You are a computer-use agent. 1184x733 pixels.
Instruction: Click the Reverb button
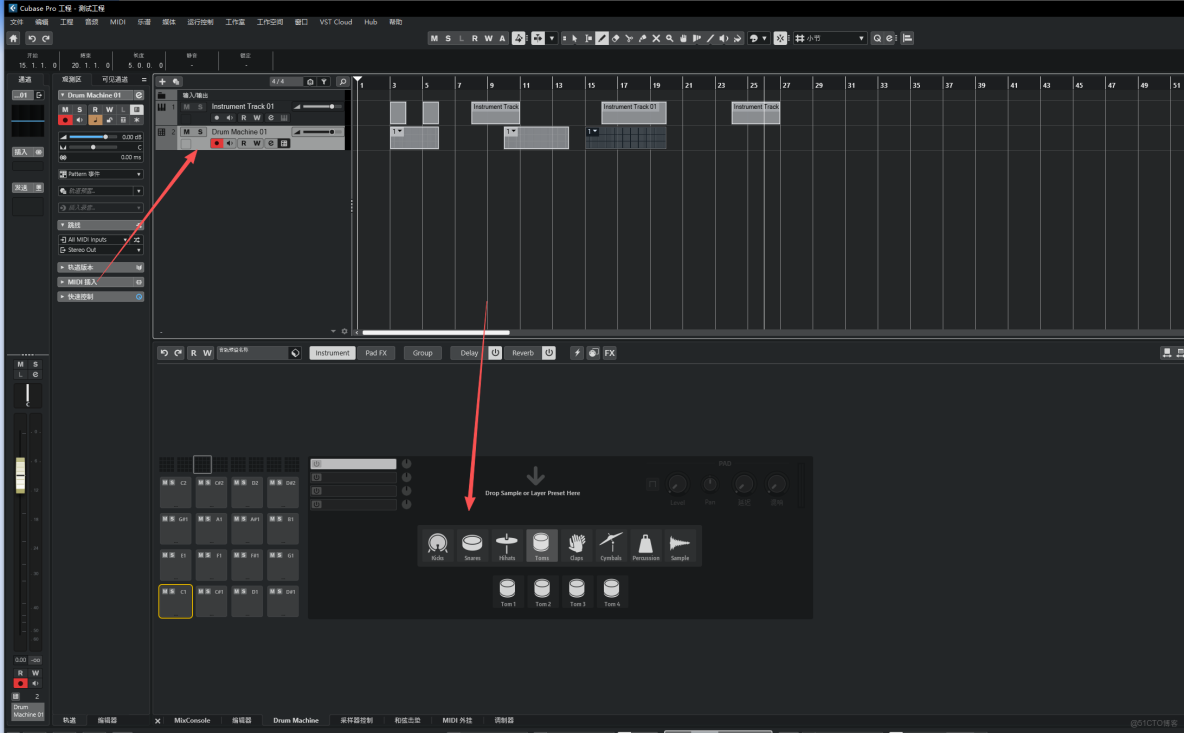click(x=523, y=353)
